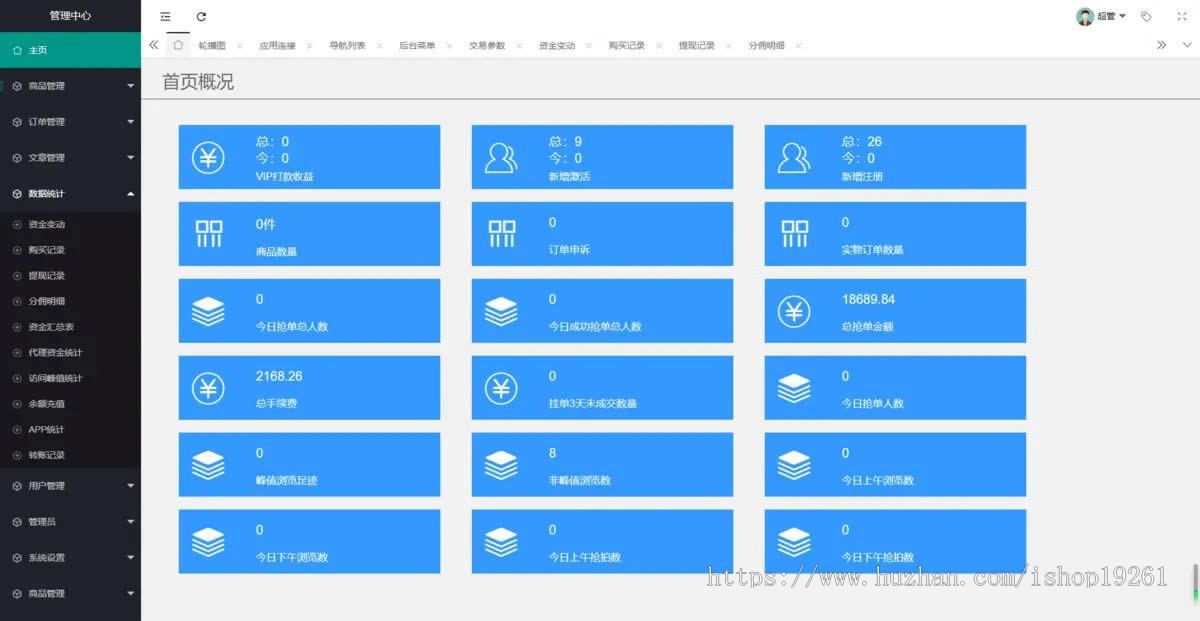The height and width of the screenshot is (621, 1200).
Task: Open 余额充值 in the sidebar
Action: point(70,404)
